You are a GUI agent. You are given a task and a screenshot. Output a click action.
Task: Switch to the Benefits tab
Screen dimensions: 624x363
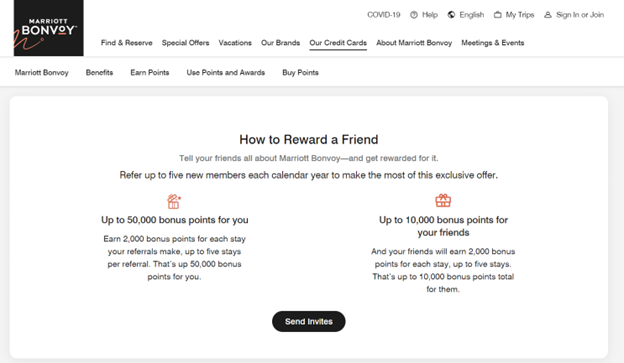tap(99, 72)
